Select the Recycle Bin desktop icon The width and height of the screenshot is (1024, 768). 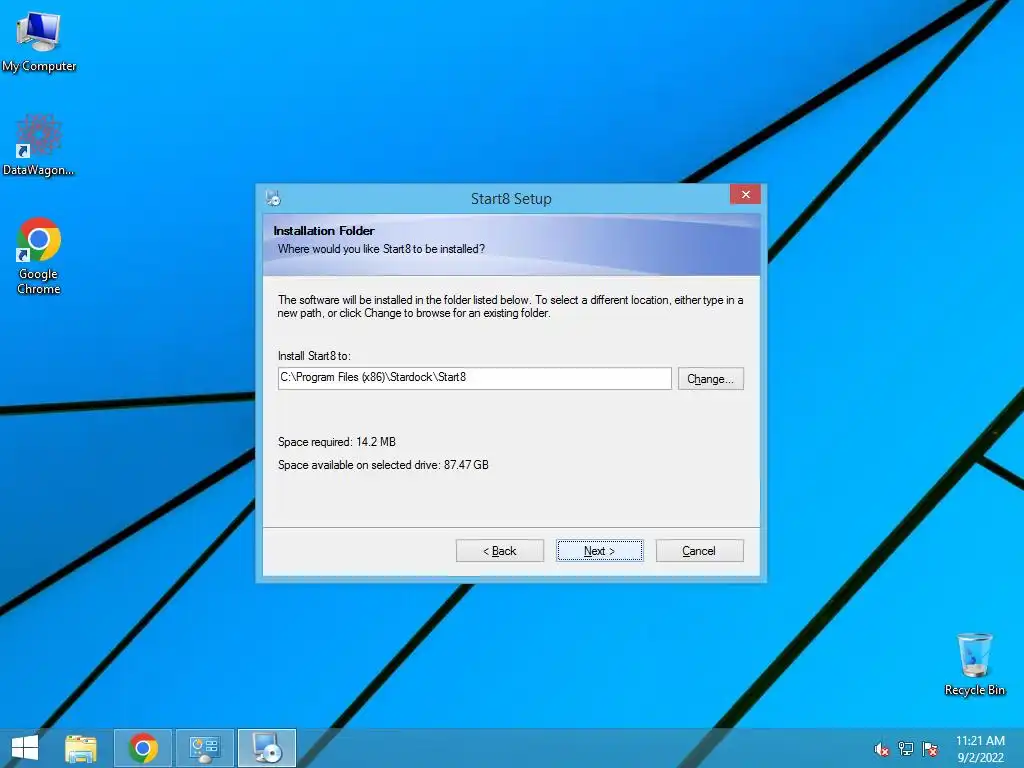974,664
